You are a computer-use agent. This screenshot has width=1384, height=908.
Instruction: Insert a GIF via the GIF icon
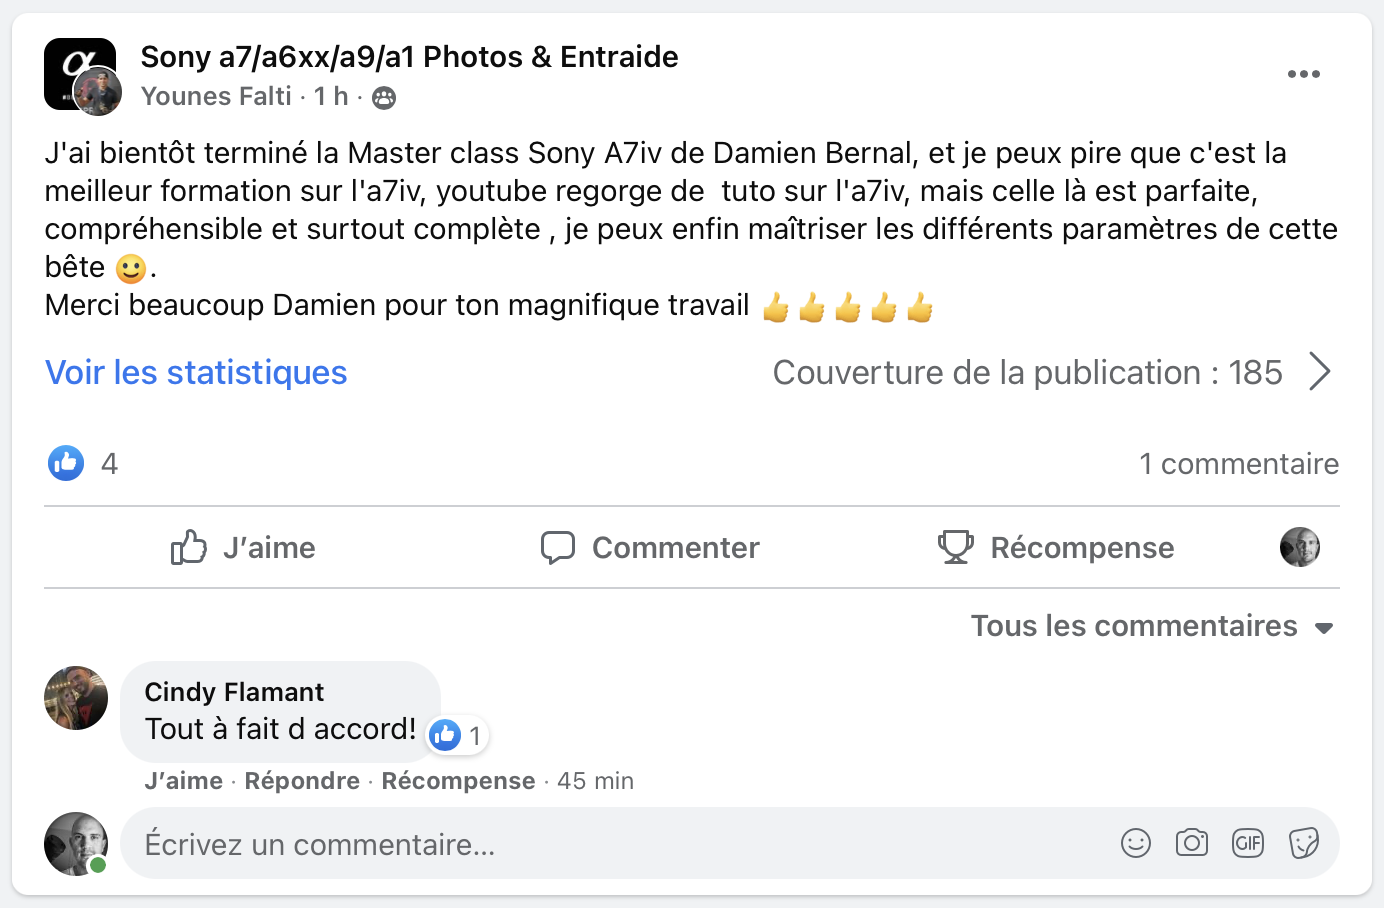(1247, 843)
